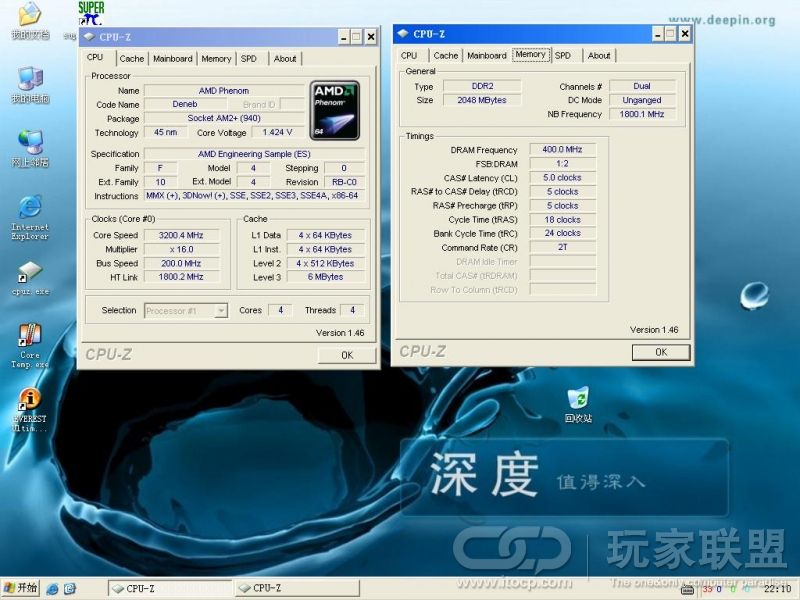Click the Deneb code name value
The width and height of the screenshot is (800, 600).
185,104
